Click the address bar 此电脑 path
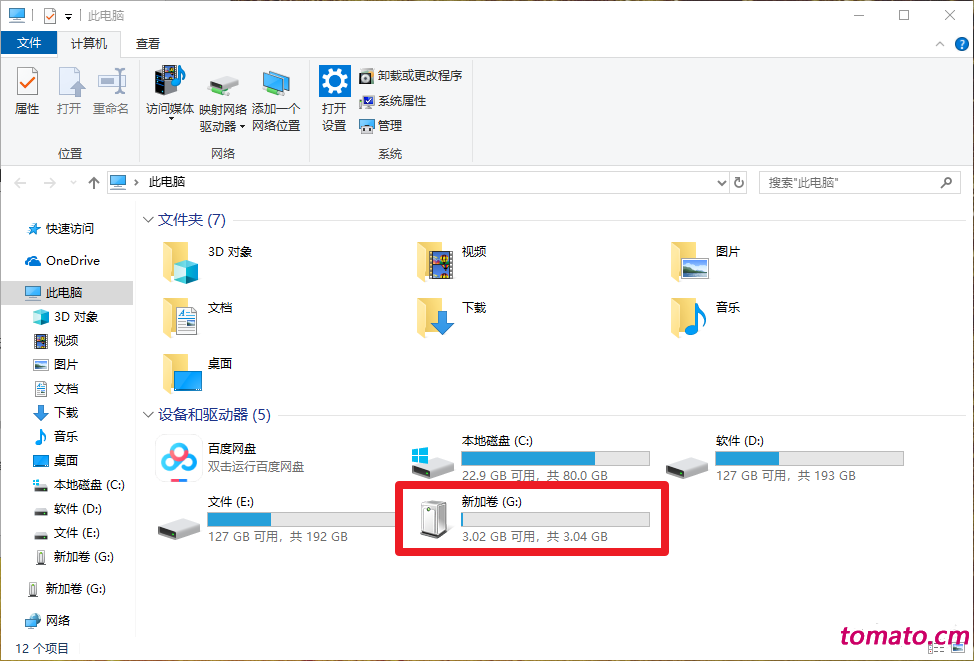Image resolution: width=974 pixels, height=661 pixels. click(166, 182)
